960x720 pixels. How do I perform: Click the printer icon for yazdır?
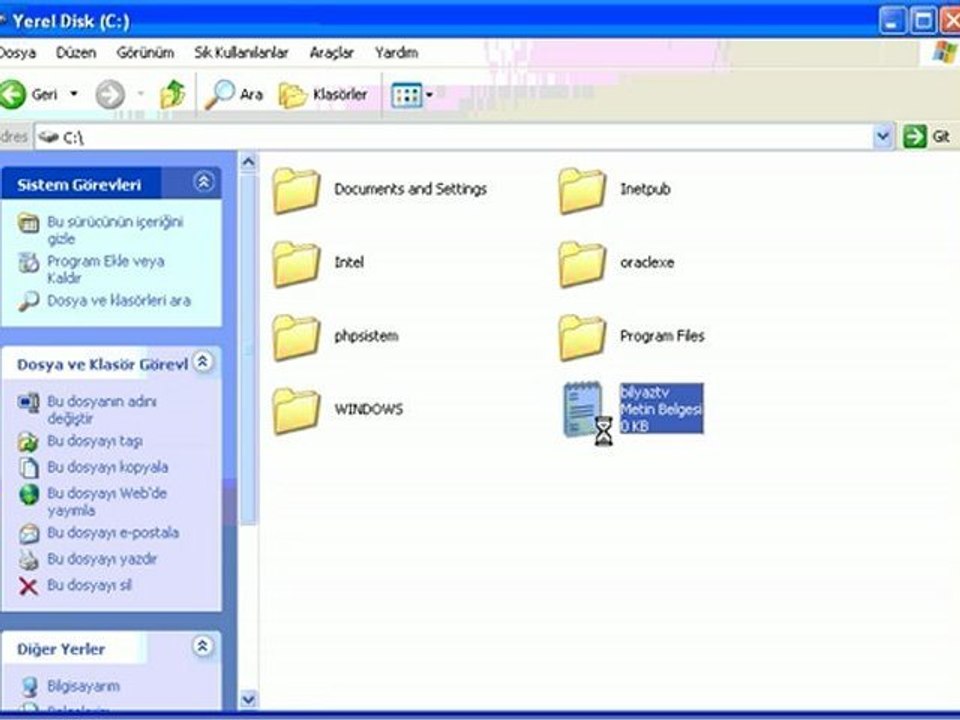coord(28,560)
